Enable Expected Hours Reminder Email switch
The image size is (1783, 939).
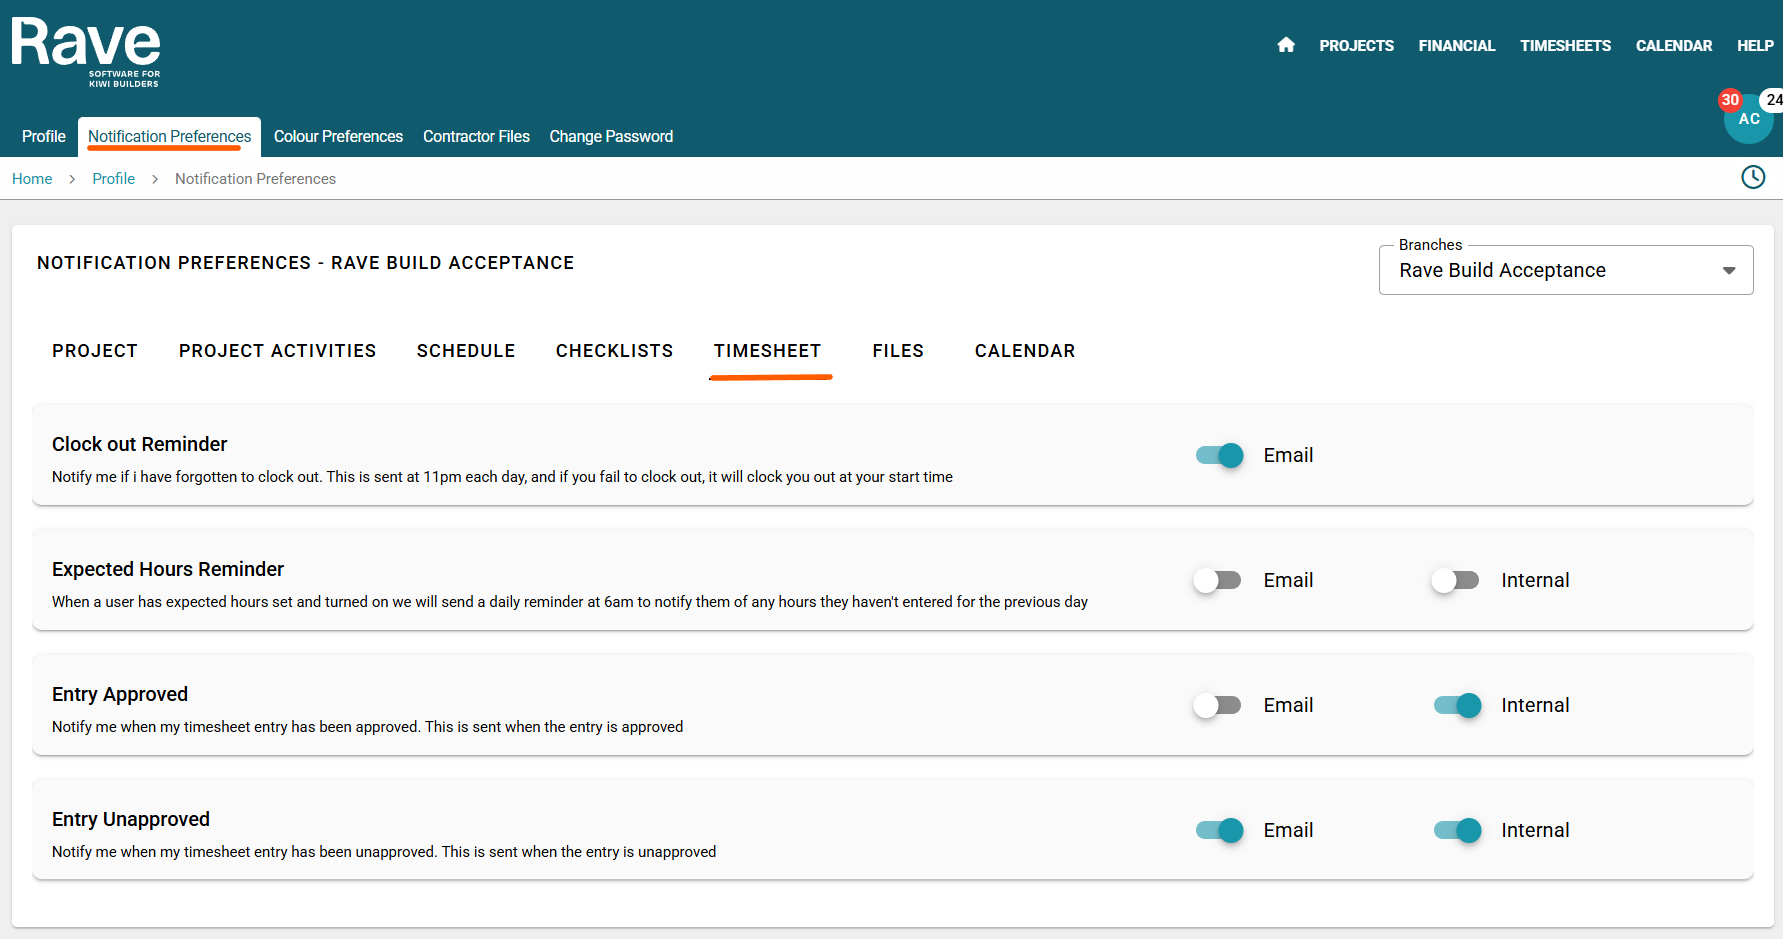coord(1217,580)
